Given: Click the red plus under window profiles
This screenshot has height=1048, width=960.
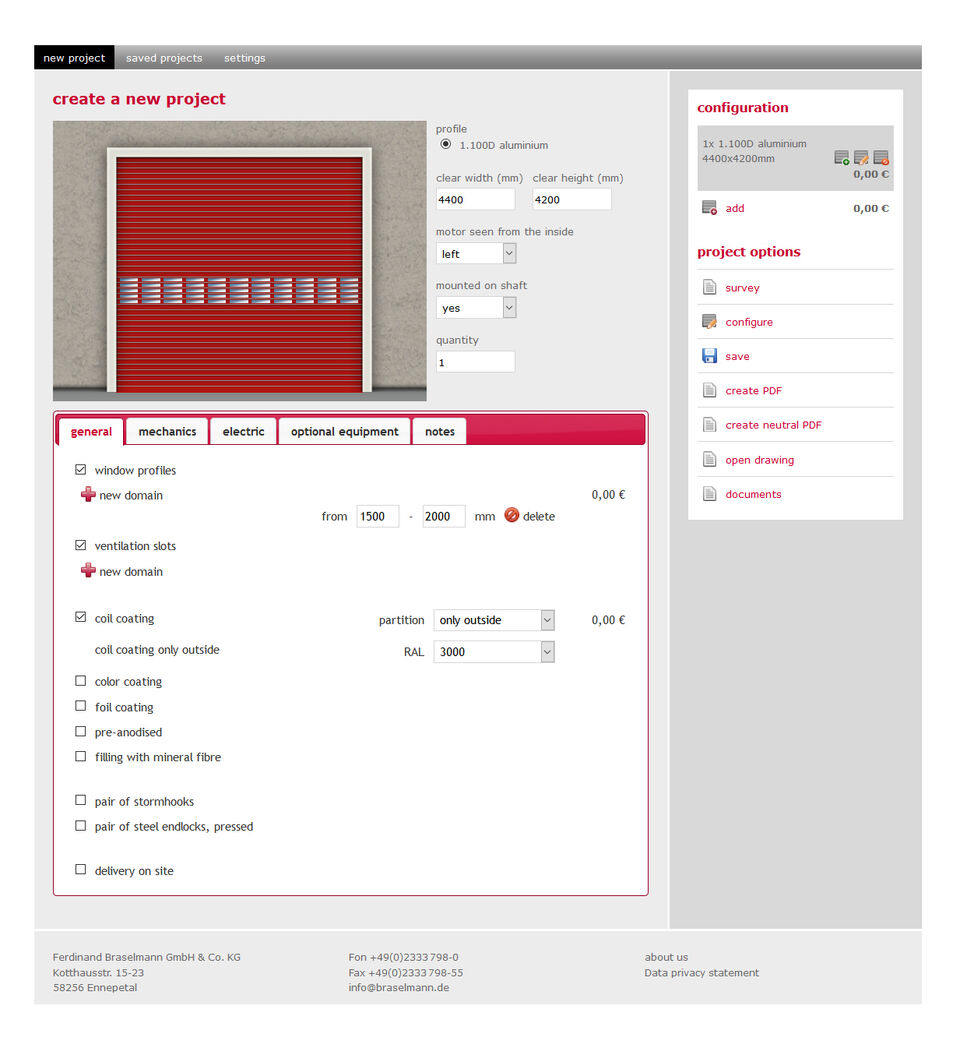Looking at the screenshot, I should click(x=88, y=495).
